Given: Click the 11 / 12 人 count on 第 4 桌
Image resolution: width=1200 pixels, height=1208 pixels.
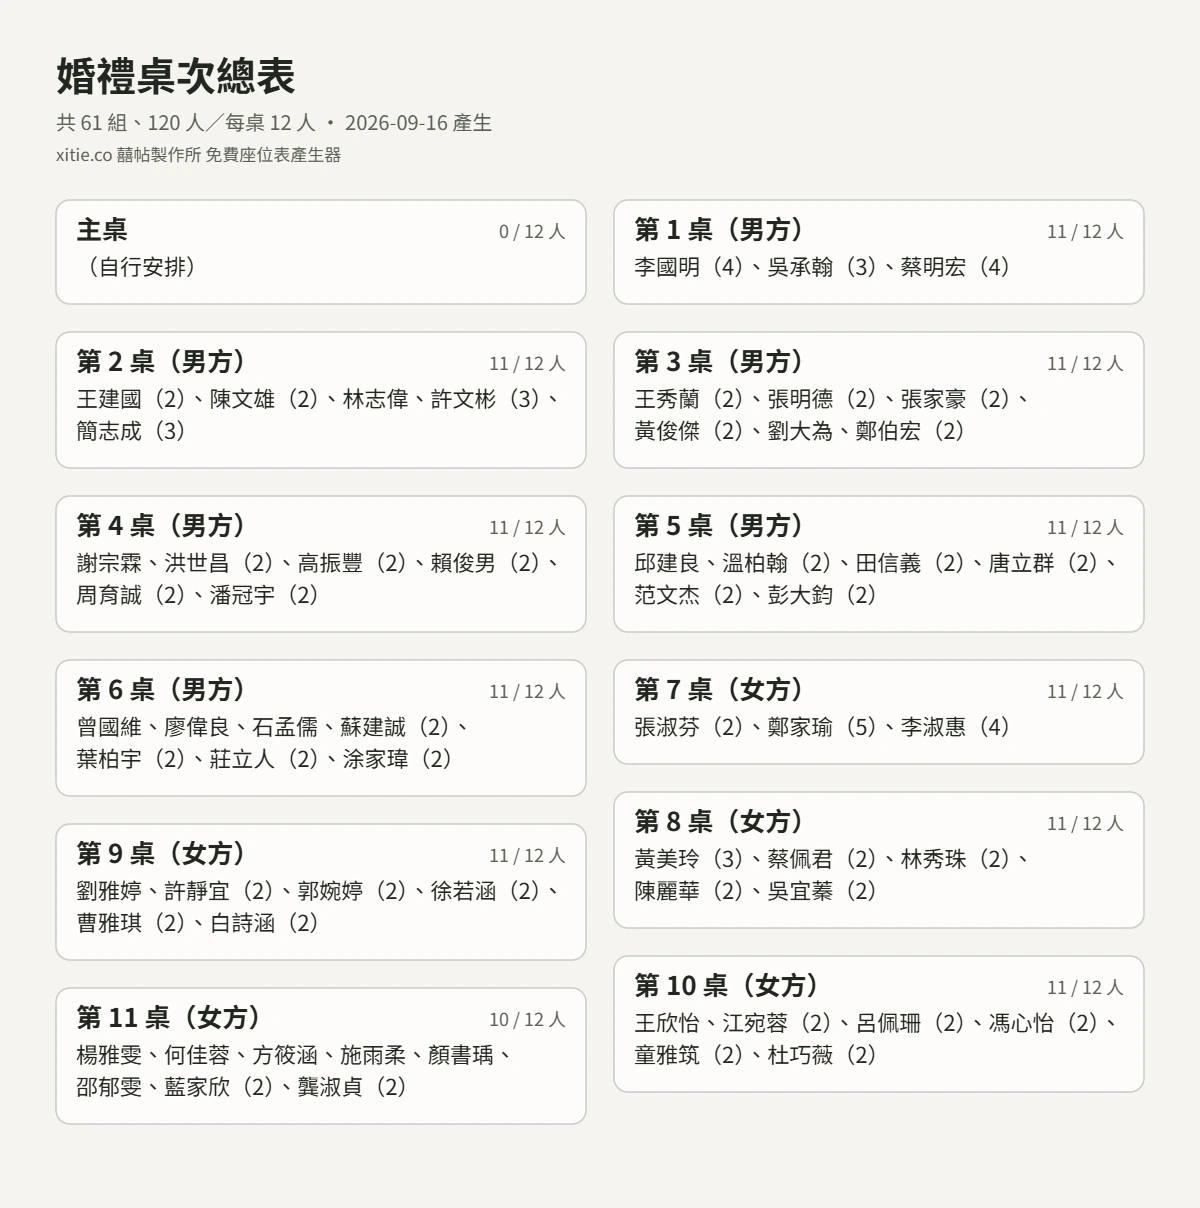Looking at the screenshot, I should click(x=527, y=528).
